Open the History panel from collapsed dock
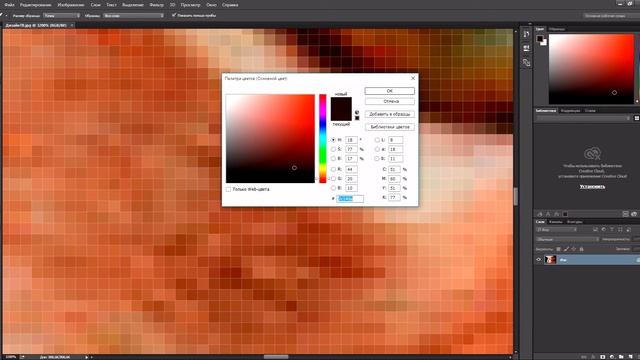640x360 pixels. click(527, 34)
